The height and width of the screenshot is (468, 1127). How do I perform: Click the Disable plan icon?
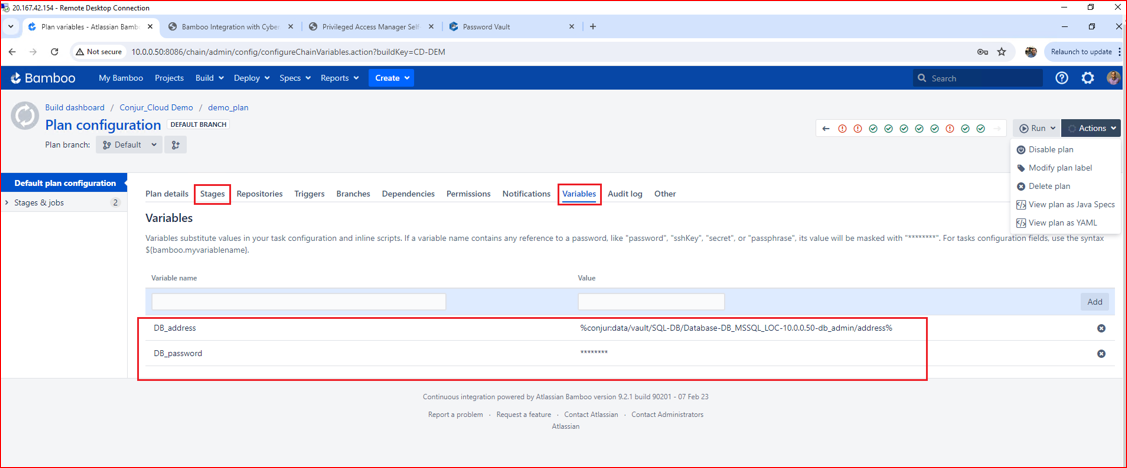tap(1021, 150)
